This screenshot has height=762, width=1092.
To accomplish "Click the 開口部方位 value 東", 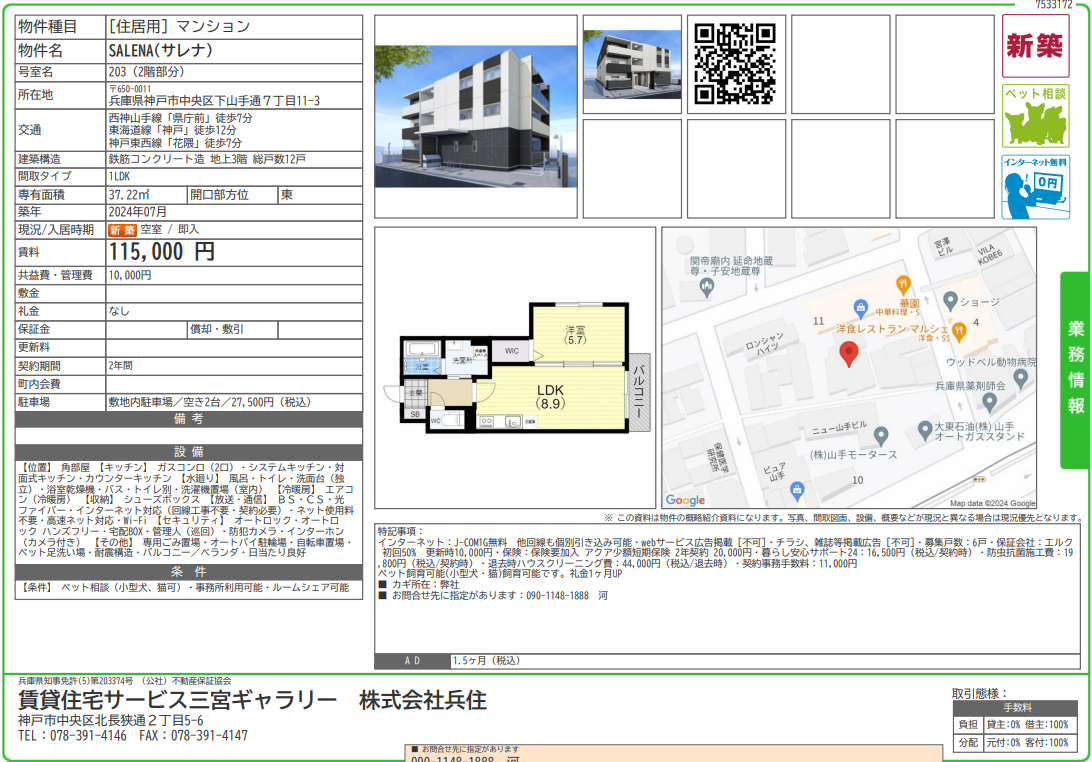I will [287, 195].
